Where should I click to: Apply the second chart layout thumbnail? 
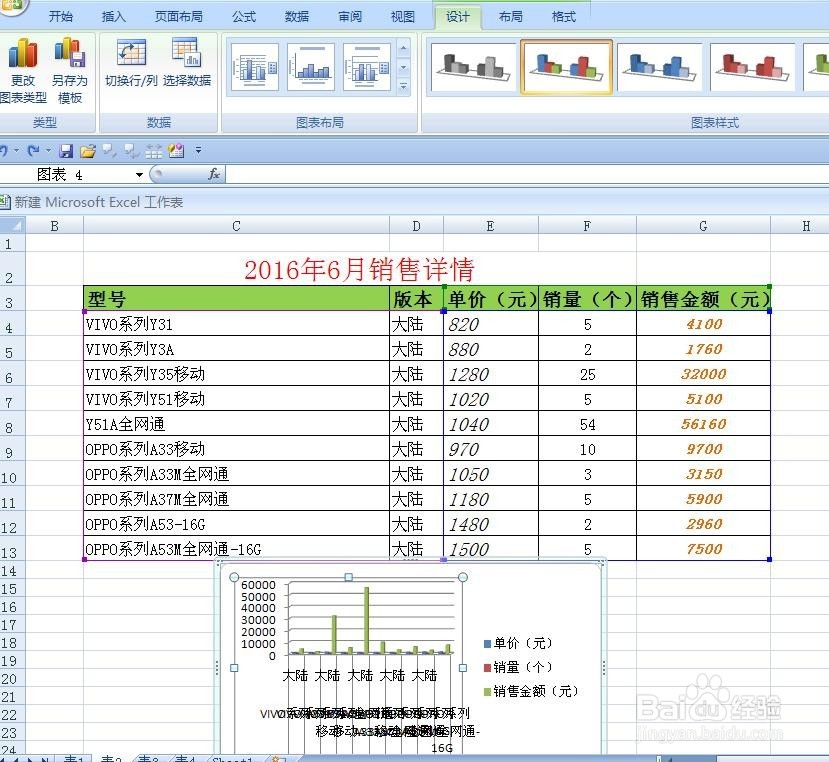click(x=311, y=67)
